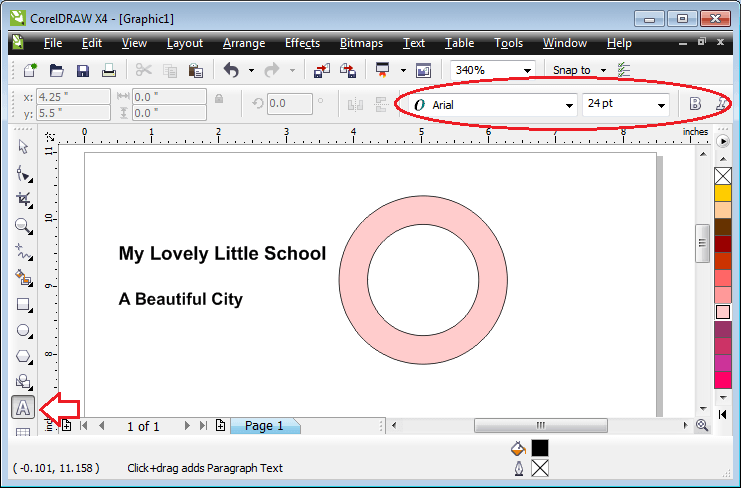Open the Arial font list dropdown
This screenshot has height=488, width=741.
coord(569,105)
